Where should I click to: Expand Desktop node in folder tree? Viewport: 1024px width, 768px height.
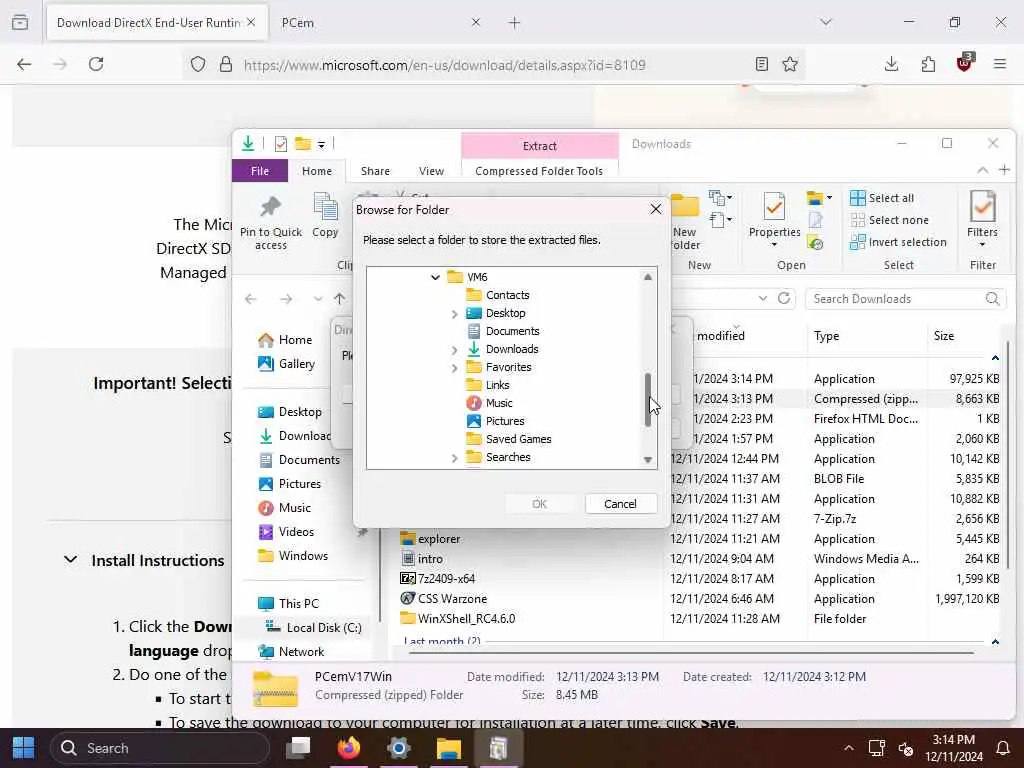pos(455,313)
